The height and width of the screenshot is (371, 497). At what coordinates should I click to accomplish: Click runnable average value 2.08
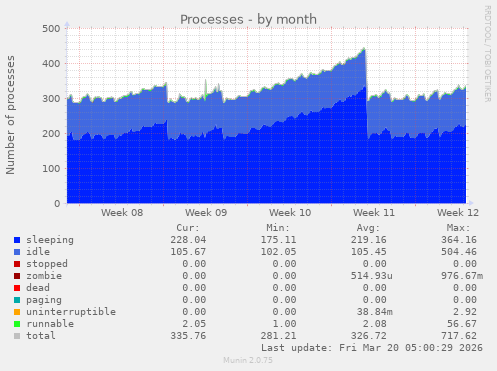374,324
